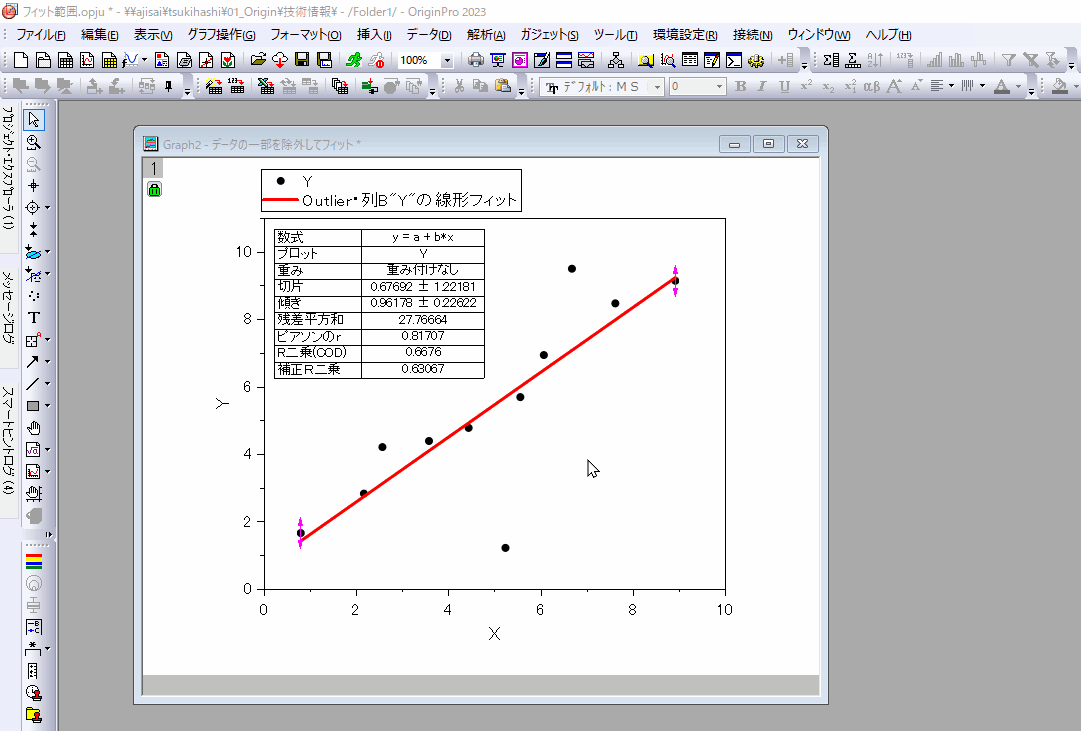Select the Text tool
This screenshot has width=1081, height=731.
point(33,318)
